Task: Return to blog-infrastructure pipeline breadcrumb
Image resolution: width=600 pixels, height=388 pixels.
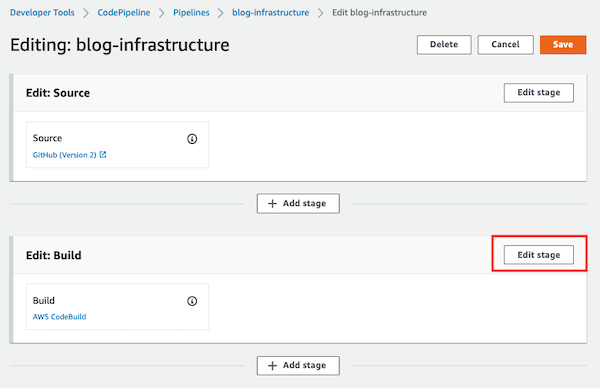Action: (x=271, y=13)
